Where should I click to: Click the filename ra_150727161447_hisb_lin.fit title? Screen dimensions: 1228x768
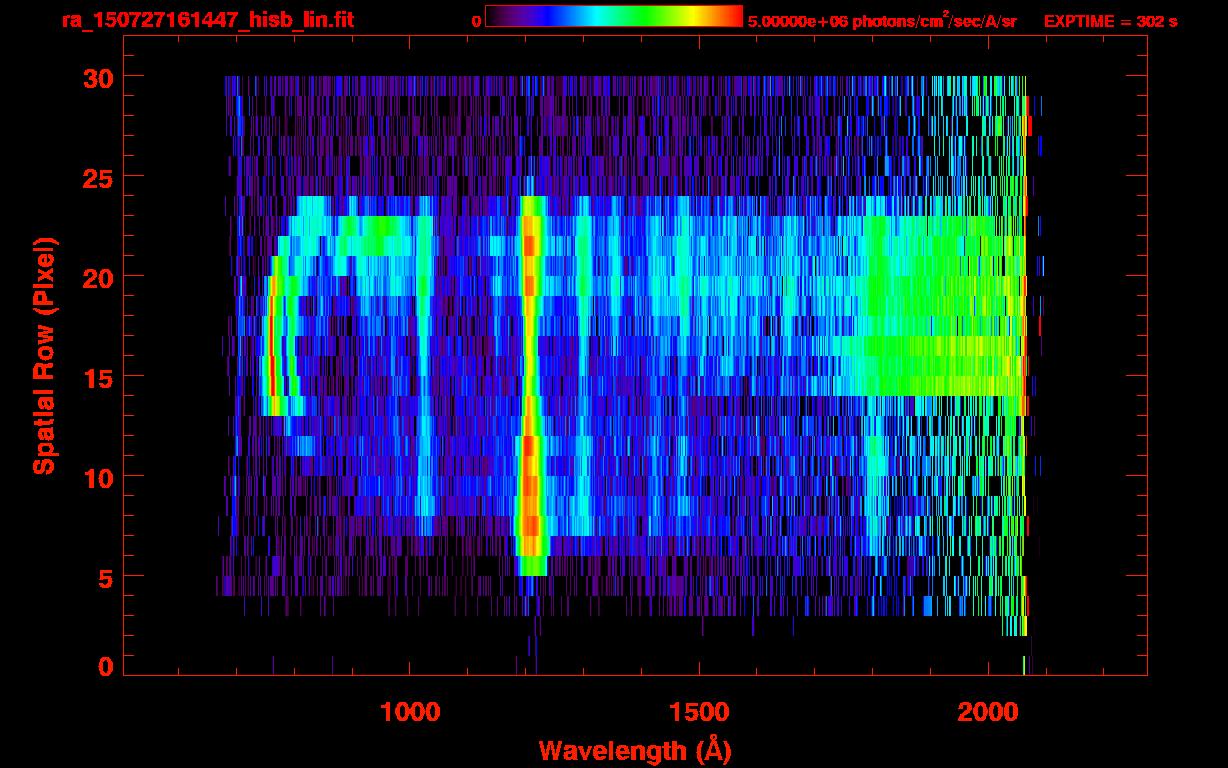pos(207,20)
